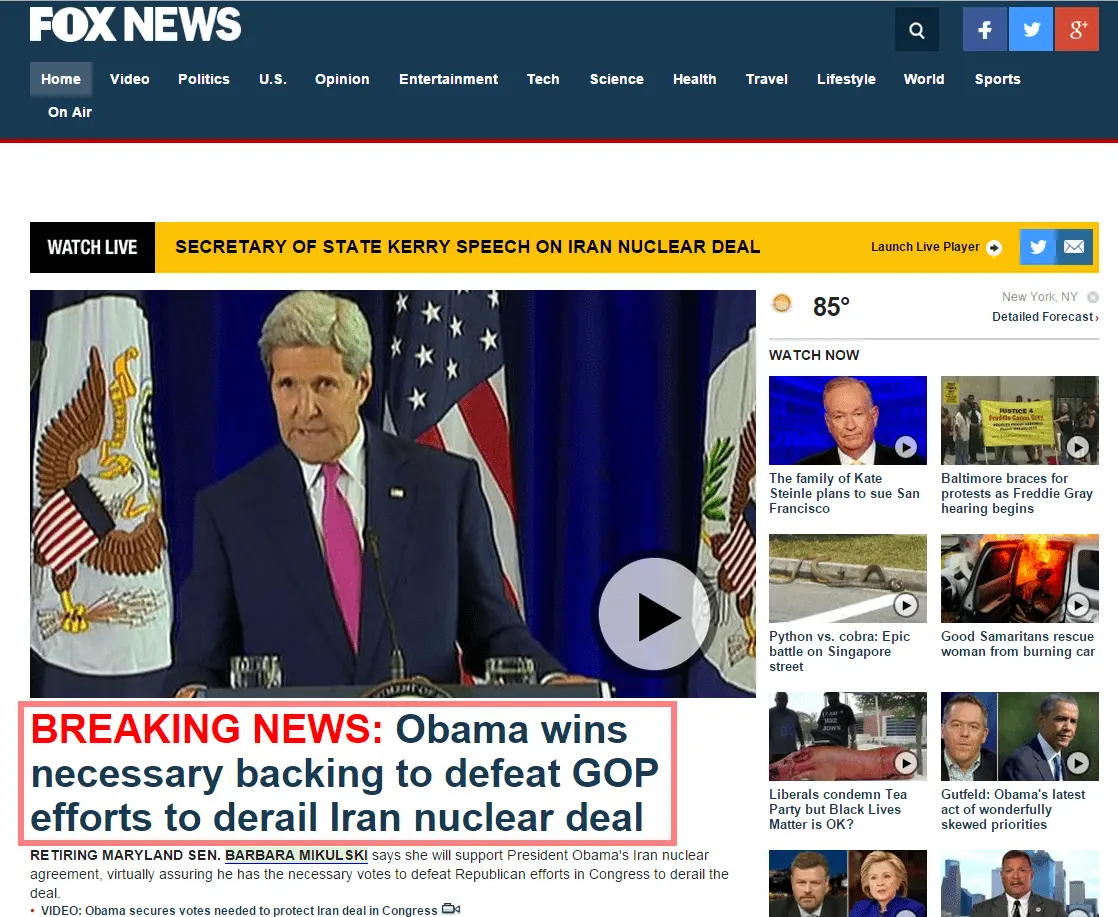Open 'Good Samaritans rescue woman' caption link
This screenshot has width=1118, height=917.
(1017, 644)
